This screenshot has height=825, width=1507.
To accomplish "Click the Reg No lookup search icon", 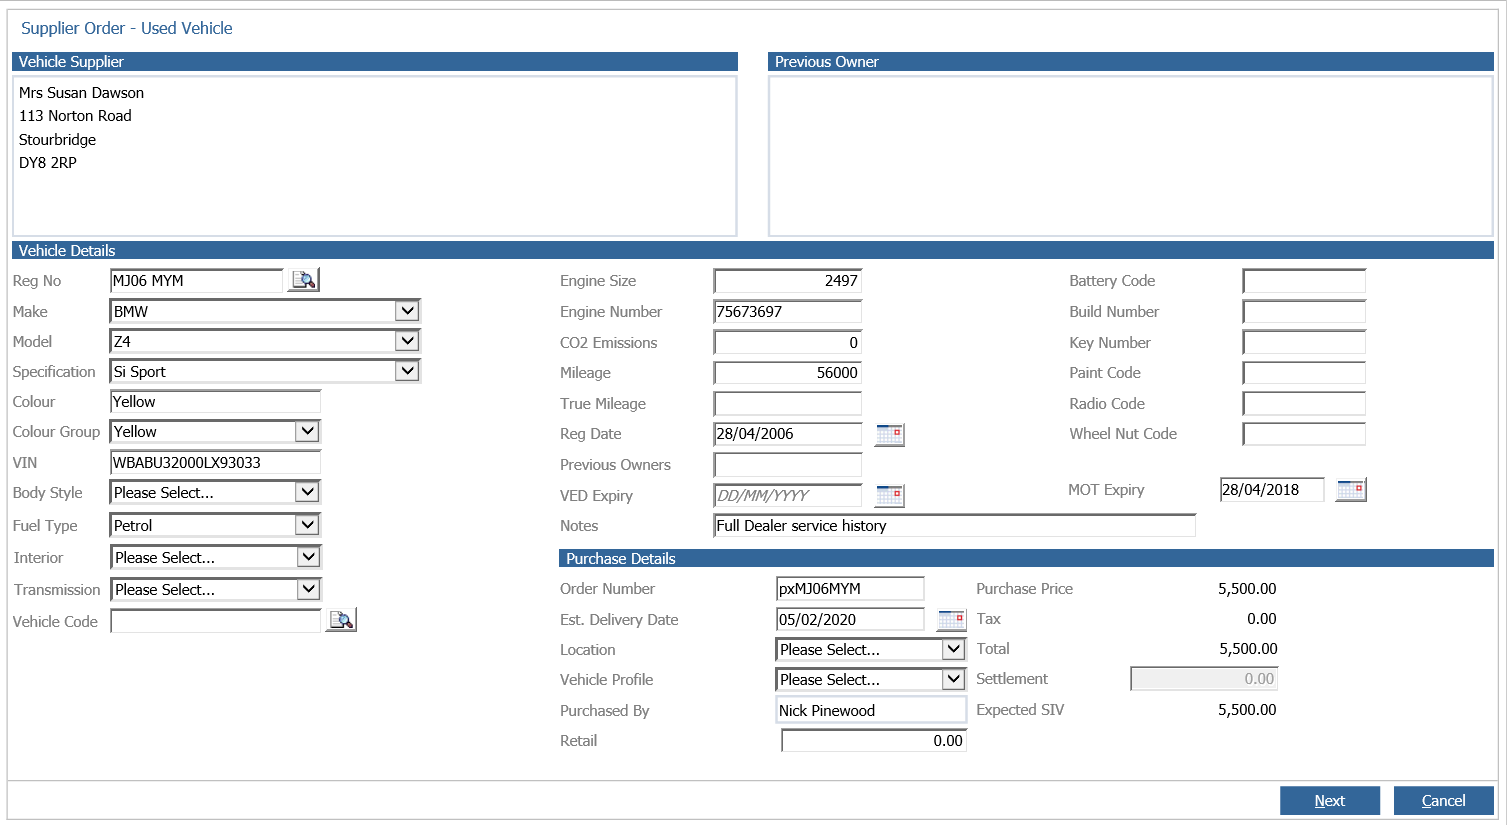I will click(x=303, y=280).
